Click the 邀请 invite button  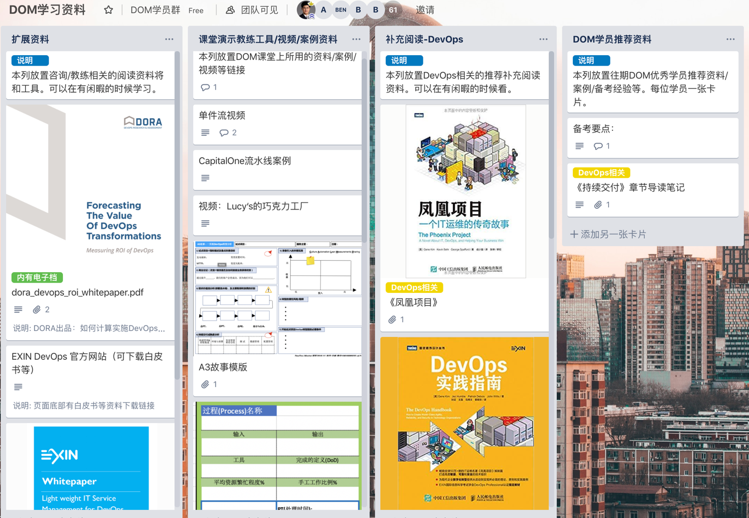coord(425,10)
